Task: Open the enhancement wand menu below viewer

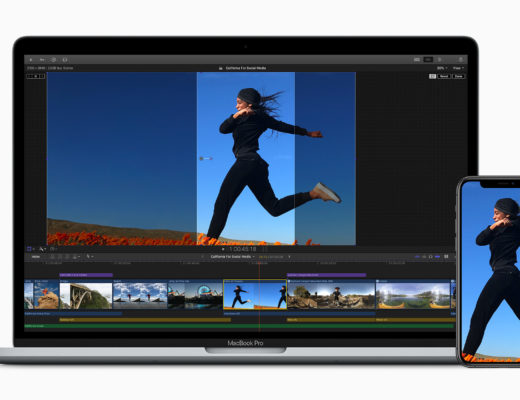Action: (x=42, y=249)
